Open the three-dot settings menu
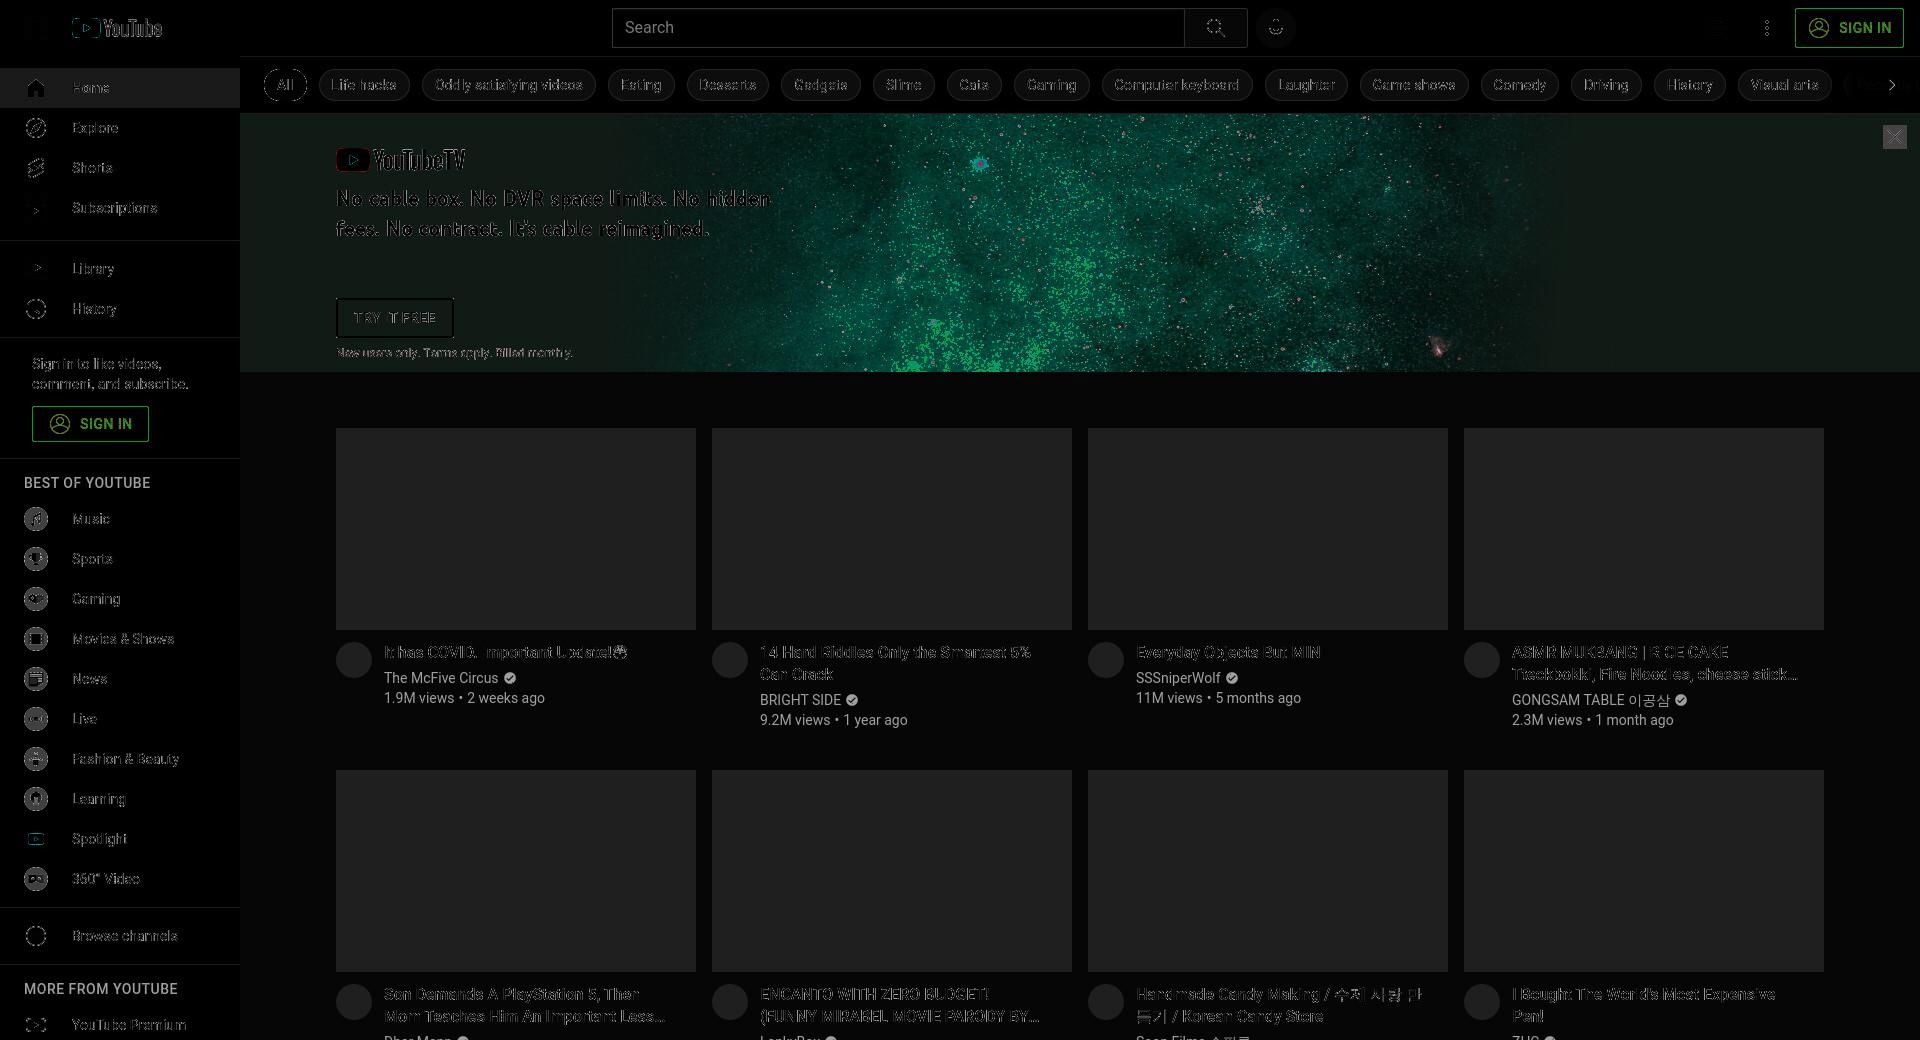This screenshot has height=1040, width=1920. (x=1766, y=28)
